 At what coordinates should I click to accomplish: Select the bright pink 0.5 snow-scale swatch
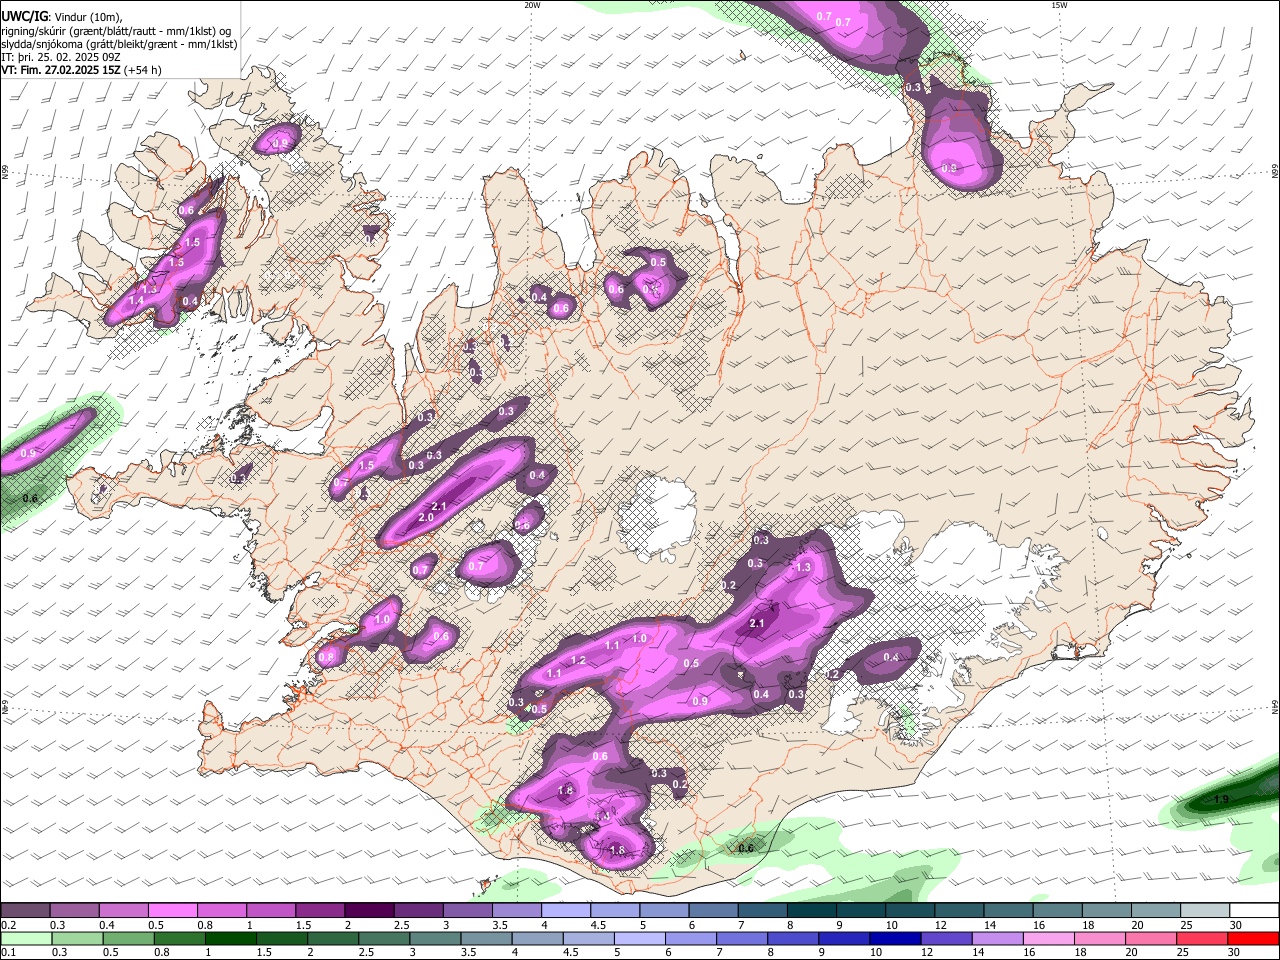coord(172,911)
